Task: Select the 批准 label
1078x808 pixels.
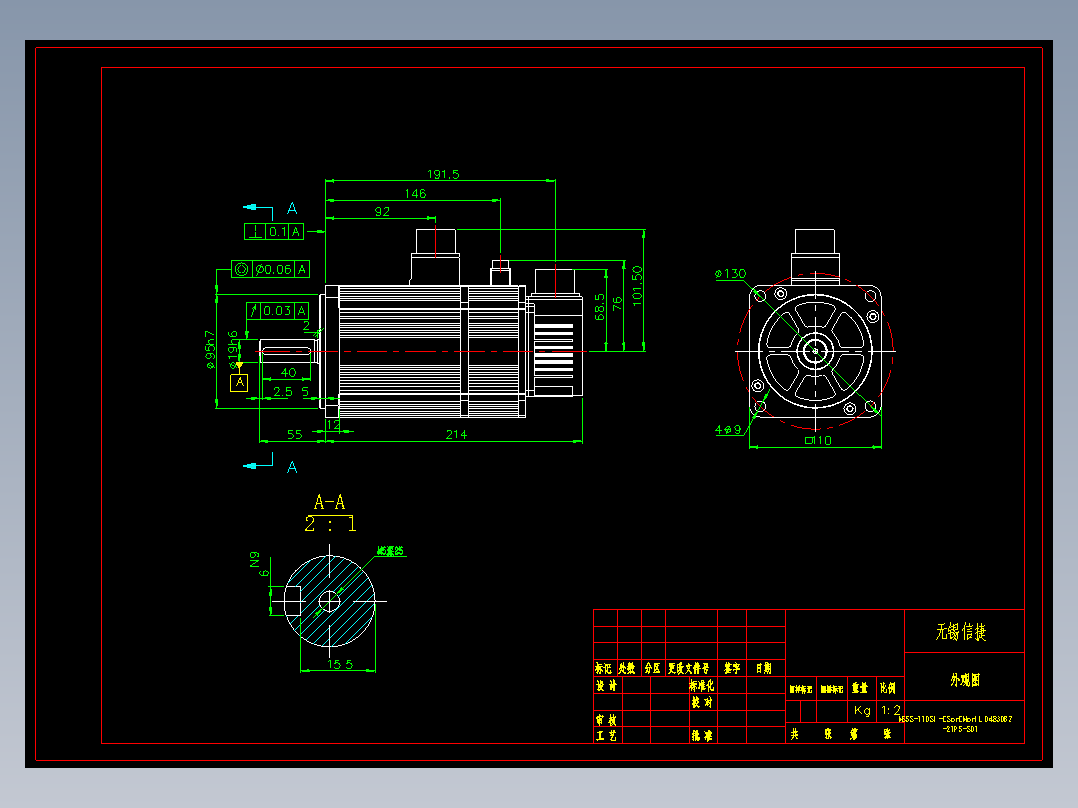Action: (702, 736)
